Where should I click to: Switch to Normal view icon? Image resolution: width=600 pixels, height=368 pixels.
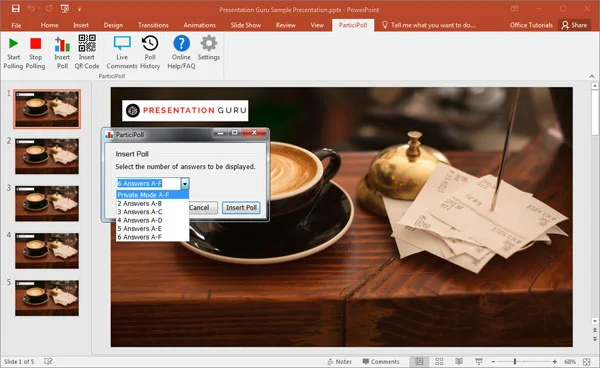(x=420, y=361)
